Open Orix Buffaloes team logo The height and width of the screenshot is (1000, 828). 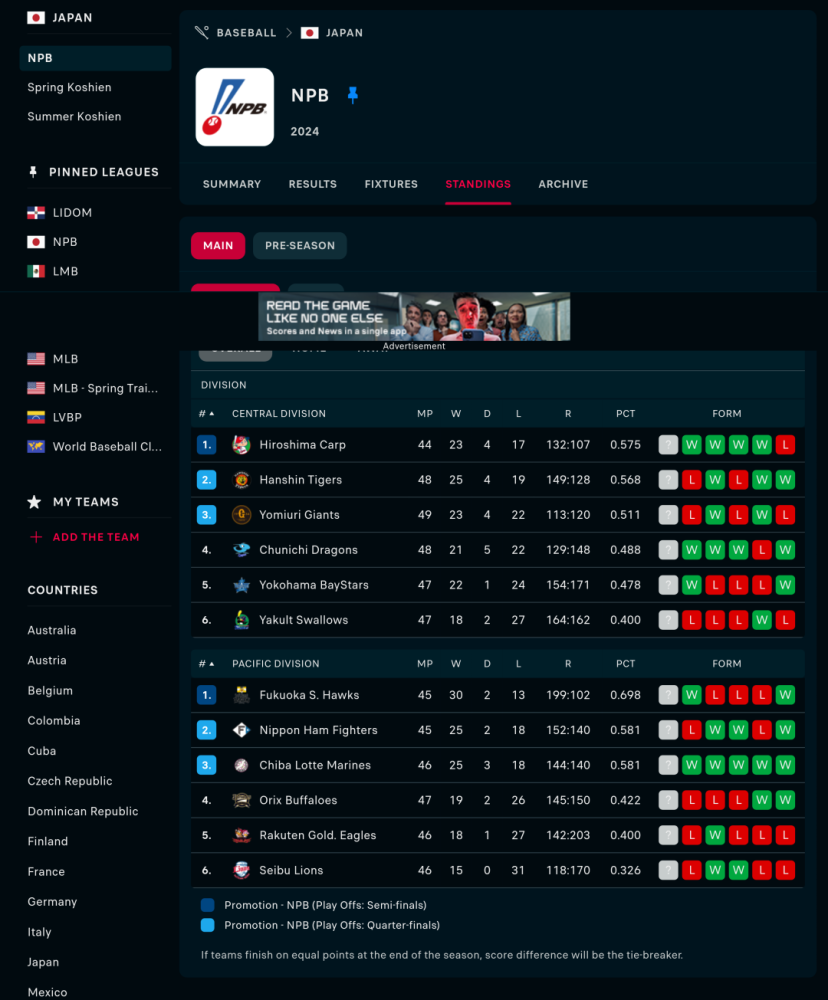click(x=241, y=800)
